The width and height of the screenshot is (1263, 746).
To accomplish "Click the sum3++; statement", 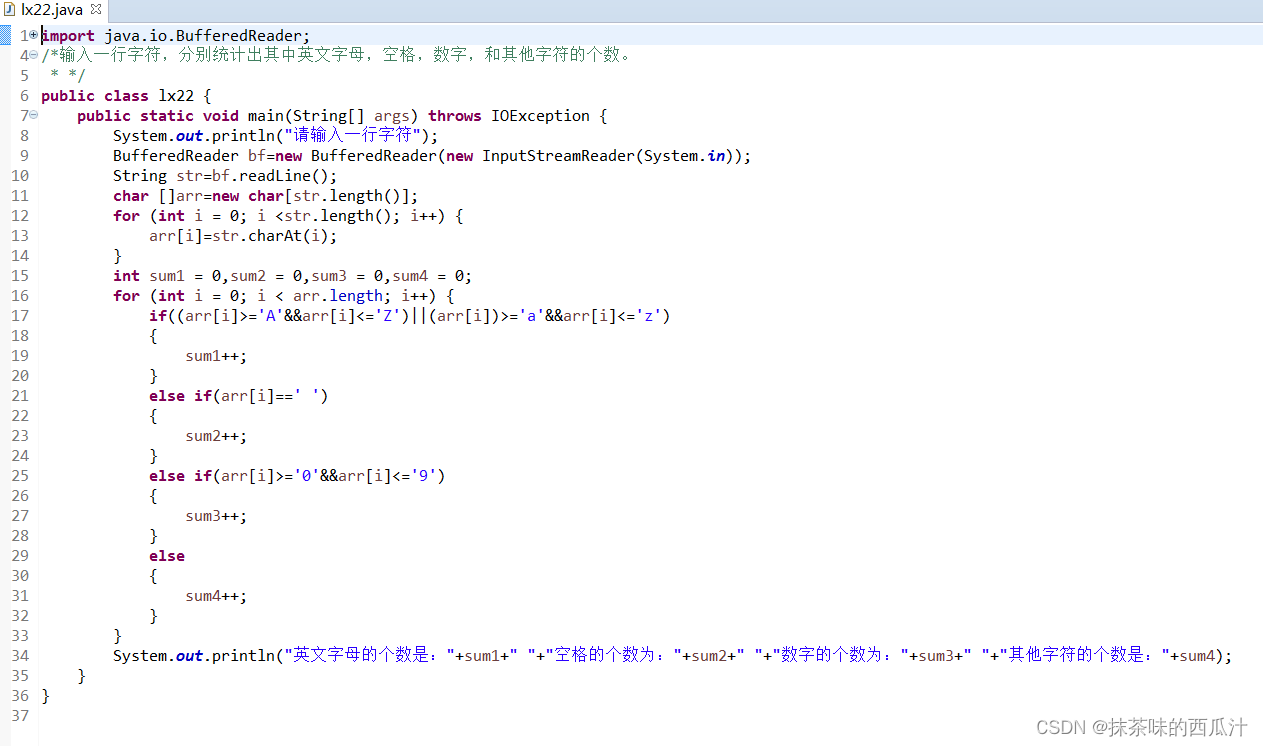I will click(216, 516).
